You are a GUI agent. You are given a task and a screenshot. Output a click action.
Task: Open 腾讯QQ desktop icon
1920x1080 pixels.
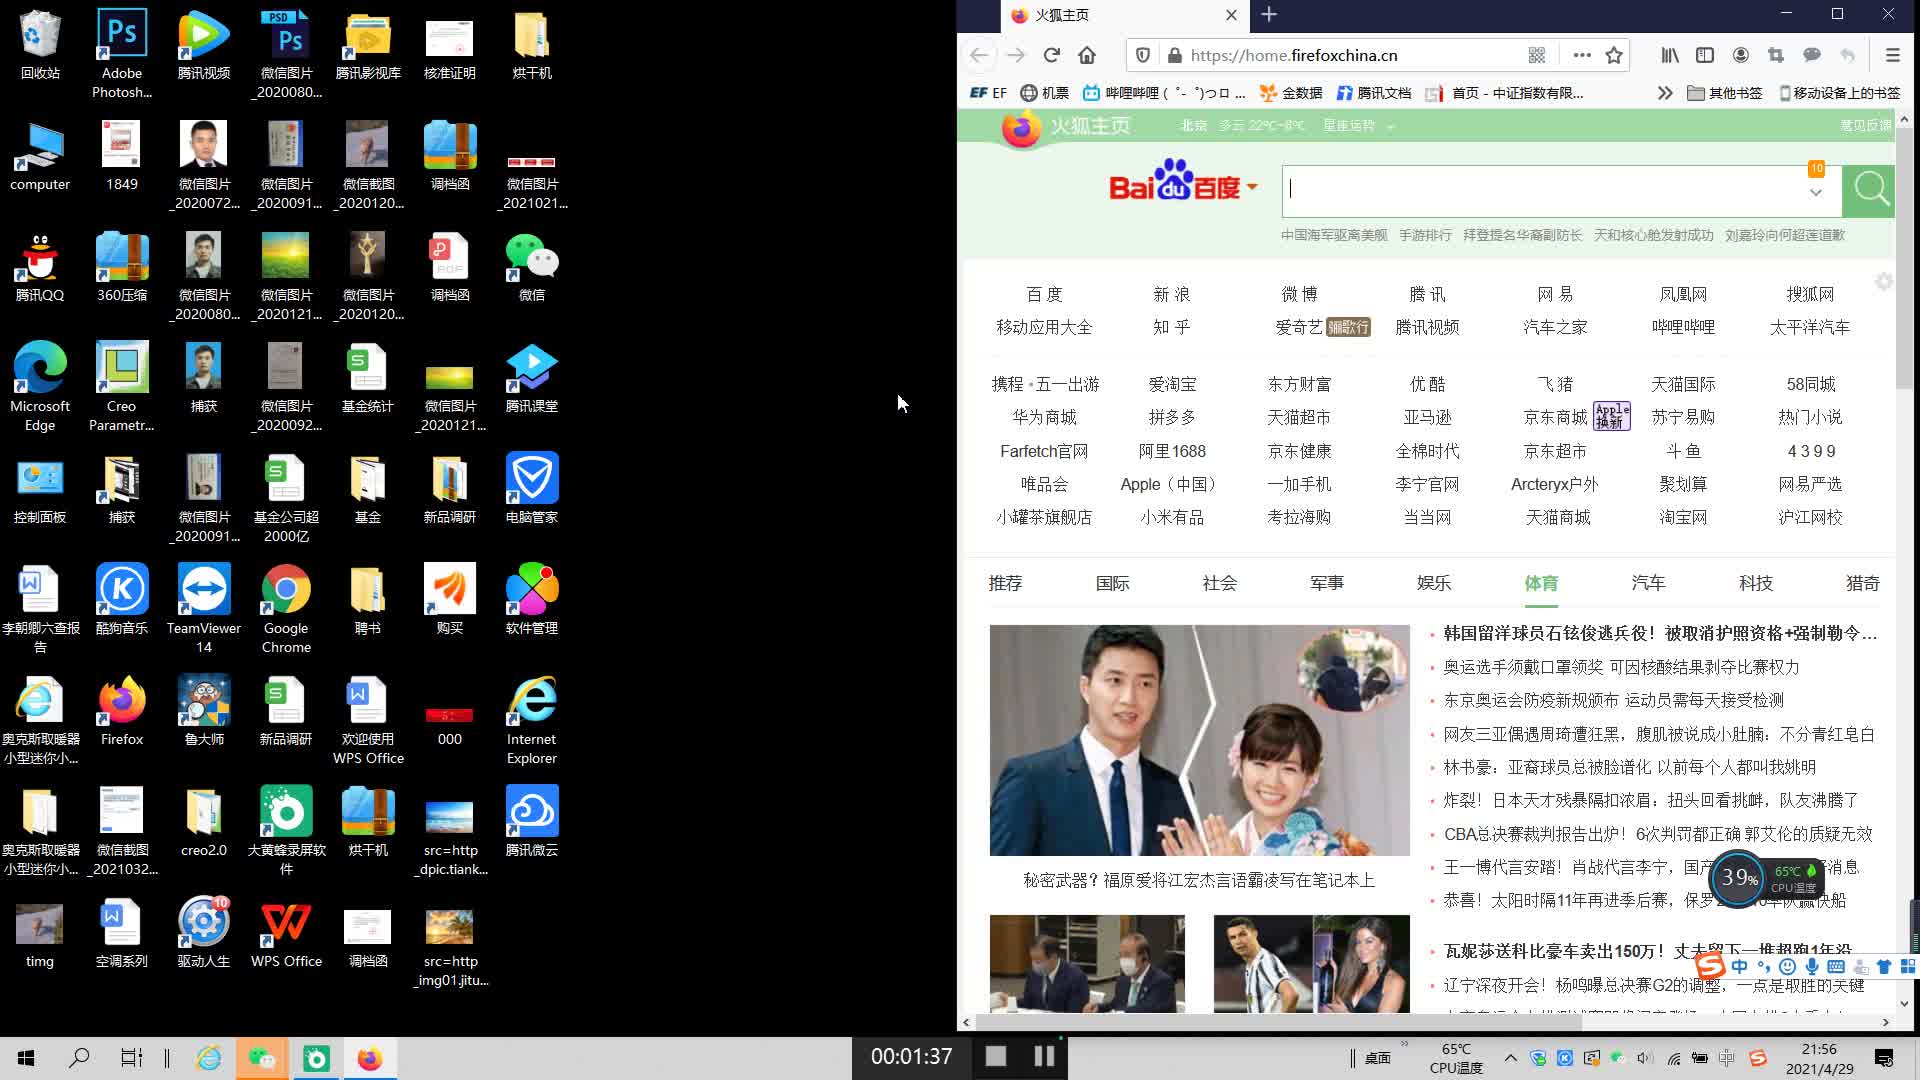[40, 267]
